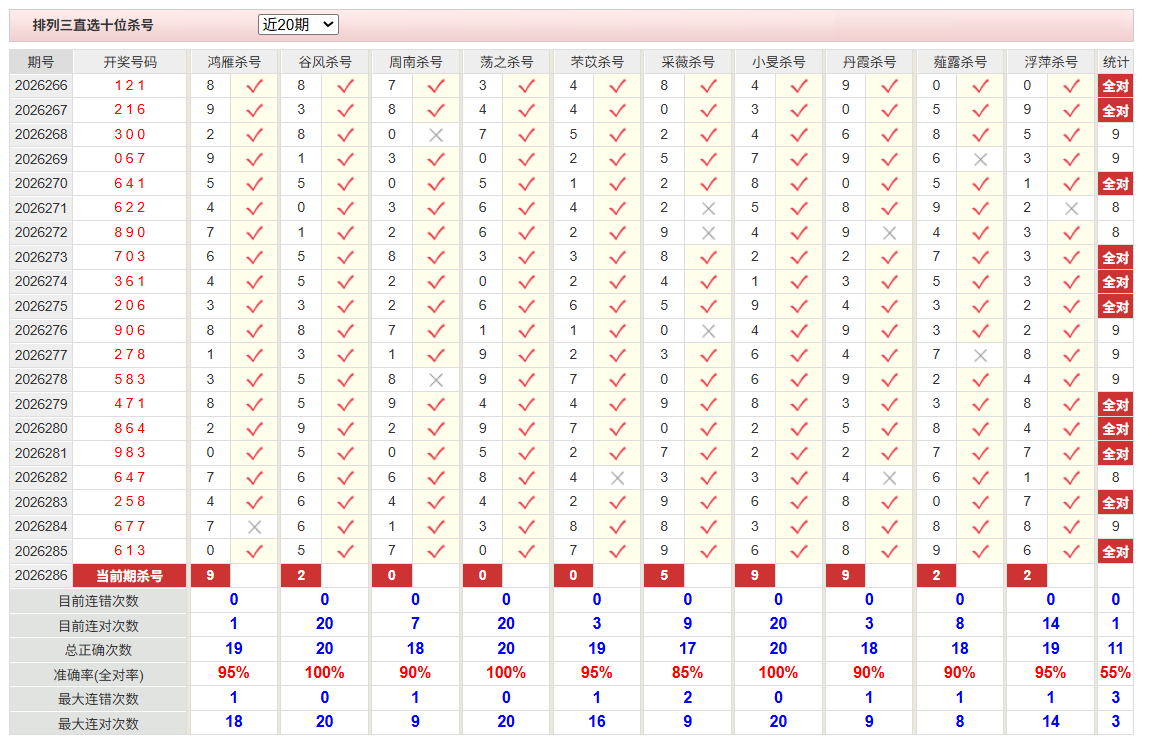This screenshot has height=744, width=1152.
Task: Click the 开奖号码 column header
Action: [130, 62]
